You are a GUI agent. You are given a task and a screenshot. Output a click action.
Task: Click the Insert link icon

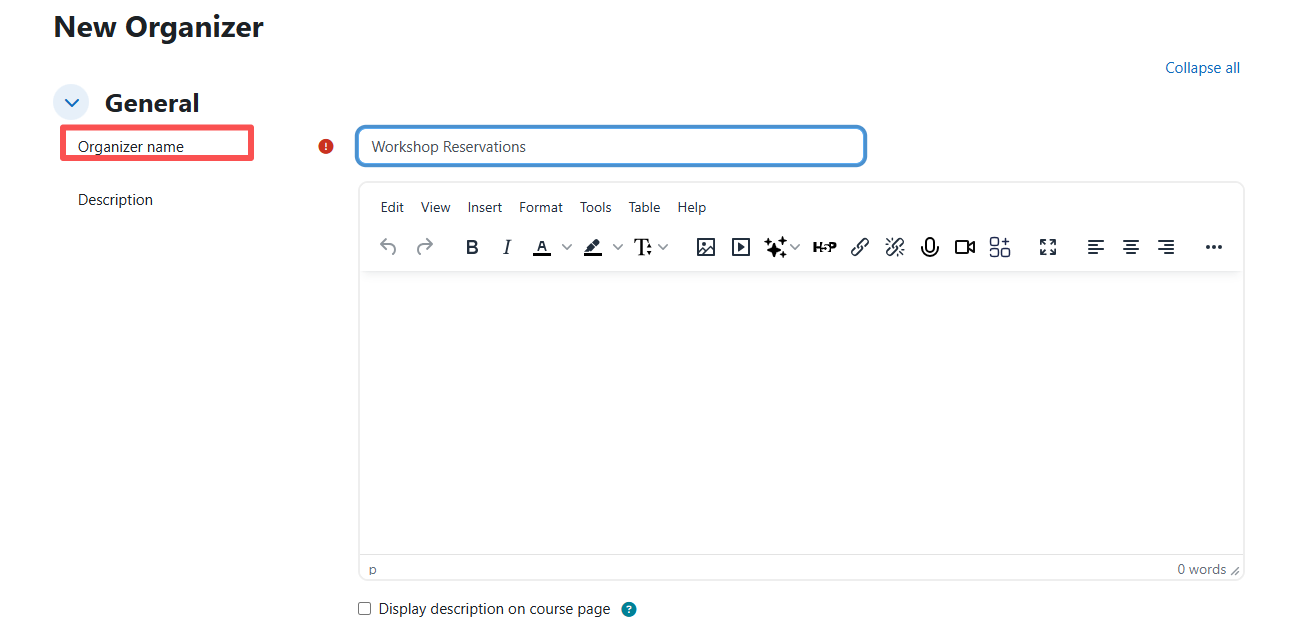(860, 247)
